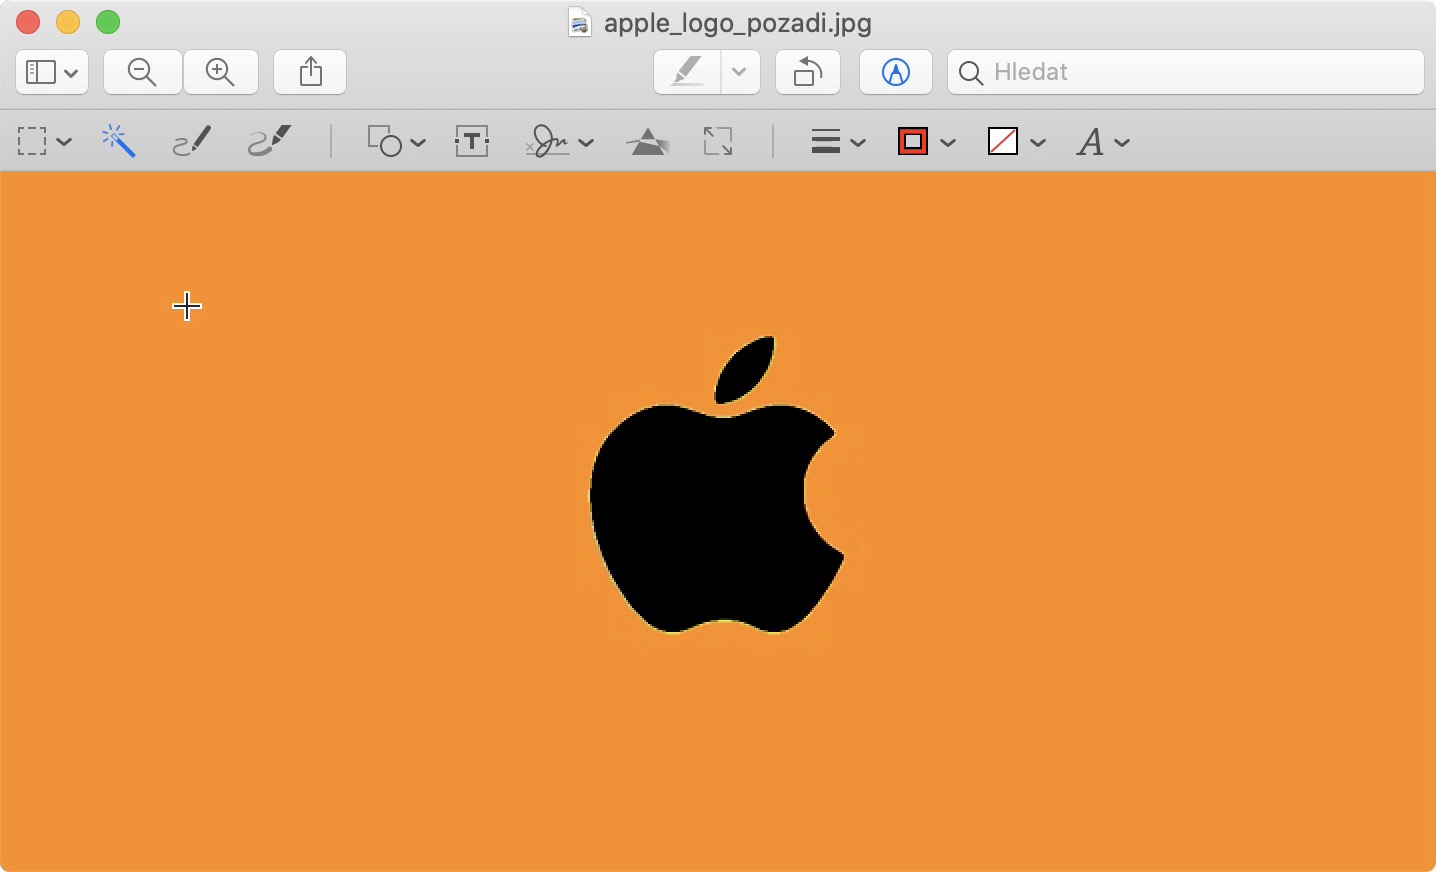1436x872 pixels.
Task: Open the Shapes menu
Action: (x=396, y=142)
